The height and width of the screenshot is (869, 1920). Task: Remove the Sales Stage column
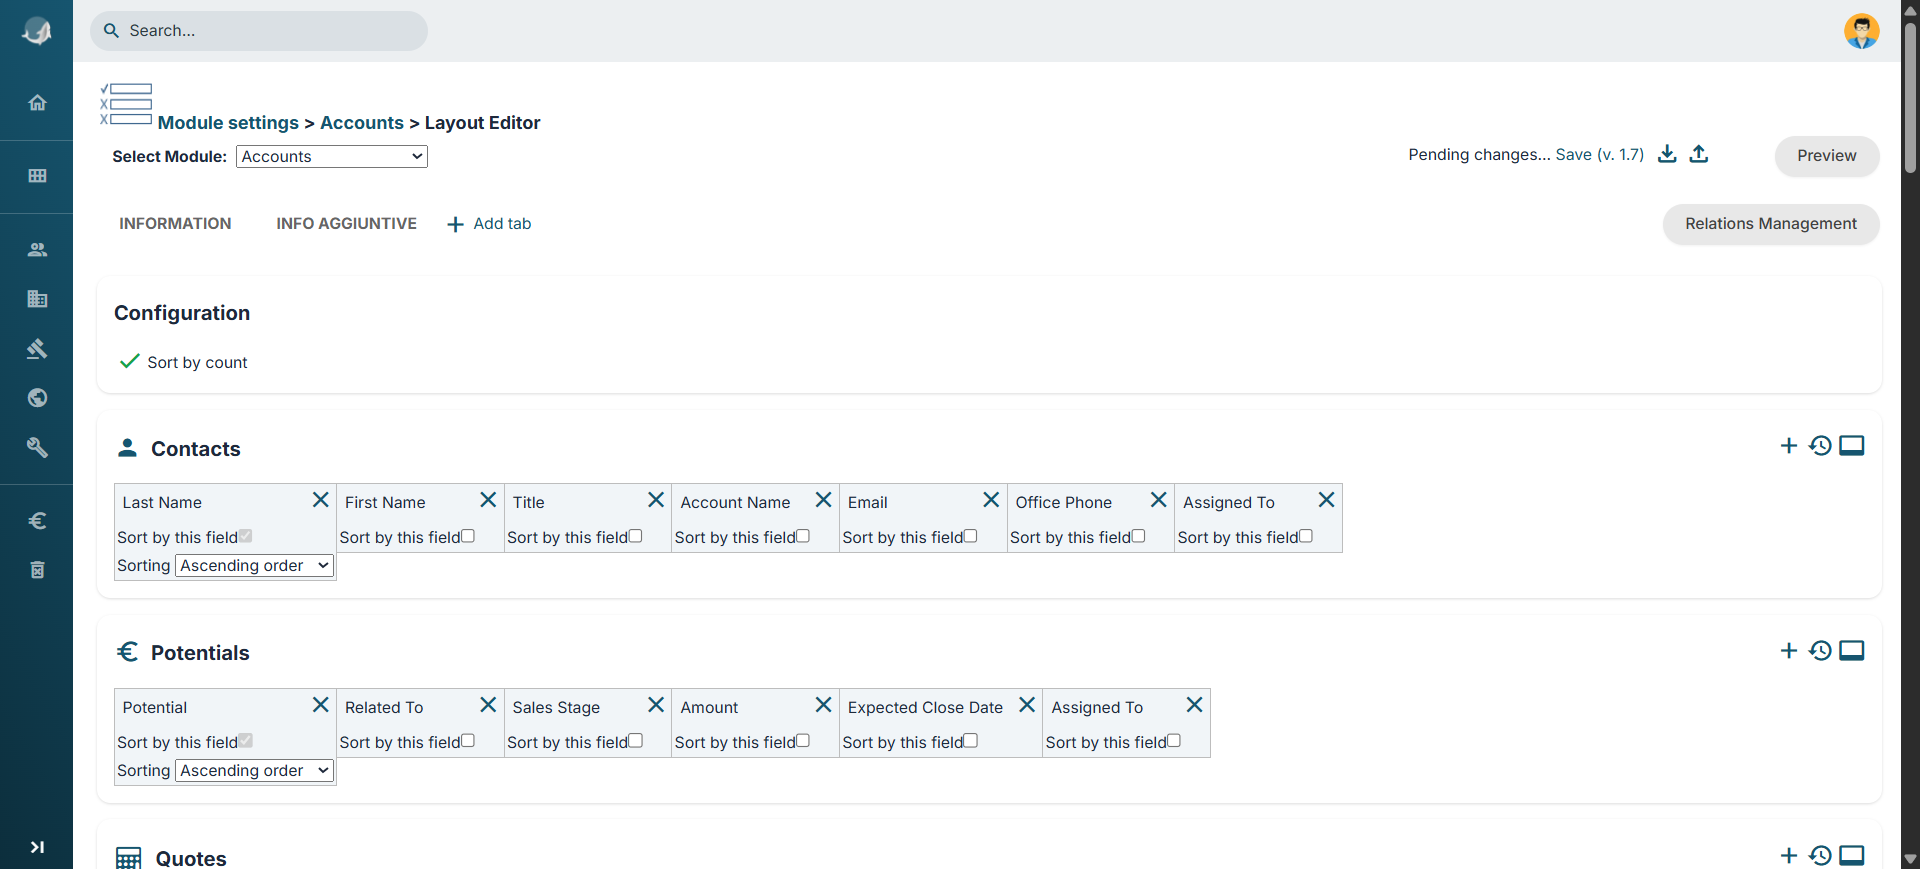click(656, 705)
